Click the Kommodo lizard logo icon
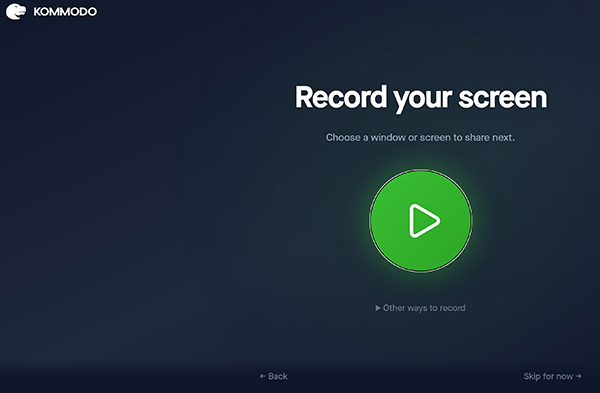This screenshot has height=393, width=600. (x=16, y=11)
